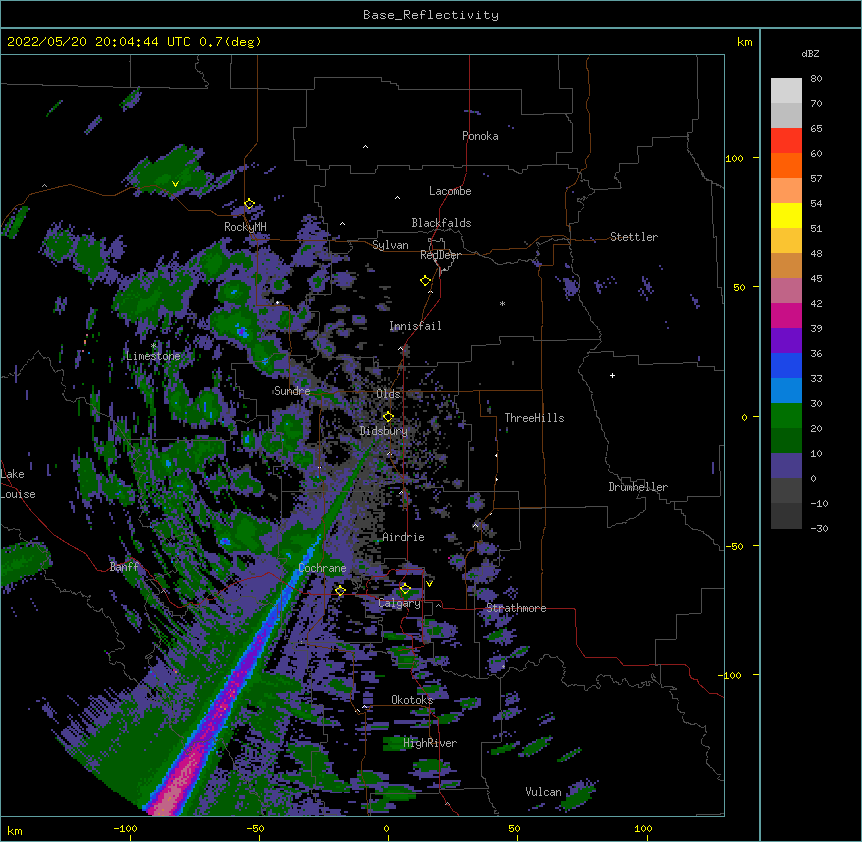The image size is (862, 842).
Task: Pick the red swatch between 65 and 60
Action: click(786, 141)
